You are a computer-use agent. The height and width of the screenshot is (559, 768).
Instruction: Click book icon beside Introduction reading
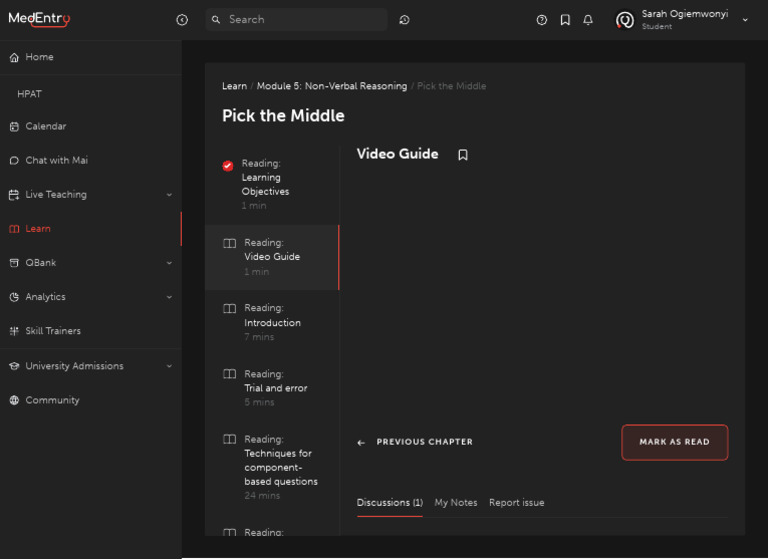tap(229, 309)
